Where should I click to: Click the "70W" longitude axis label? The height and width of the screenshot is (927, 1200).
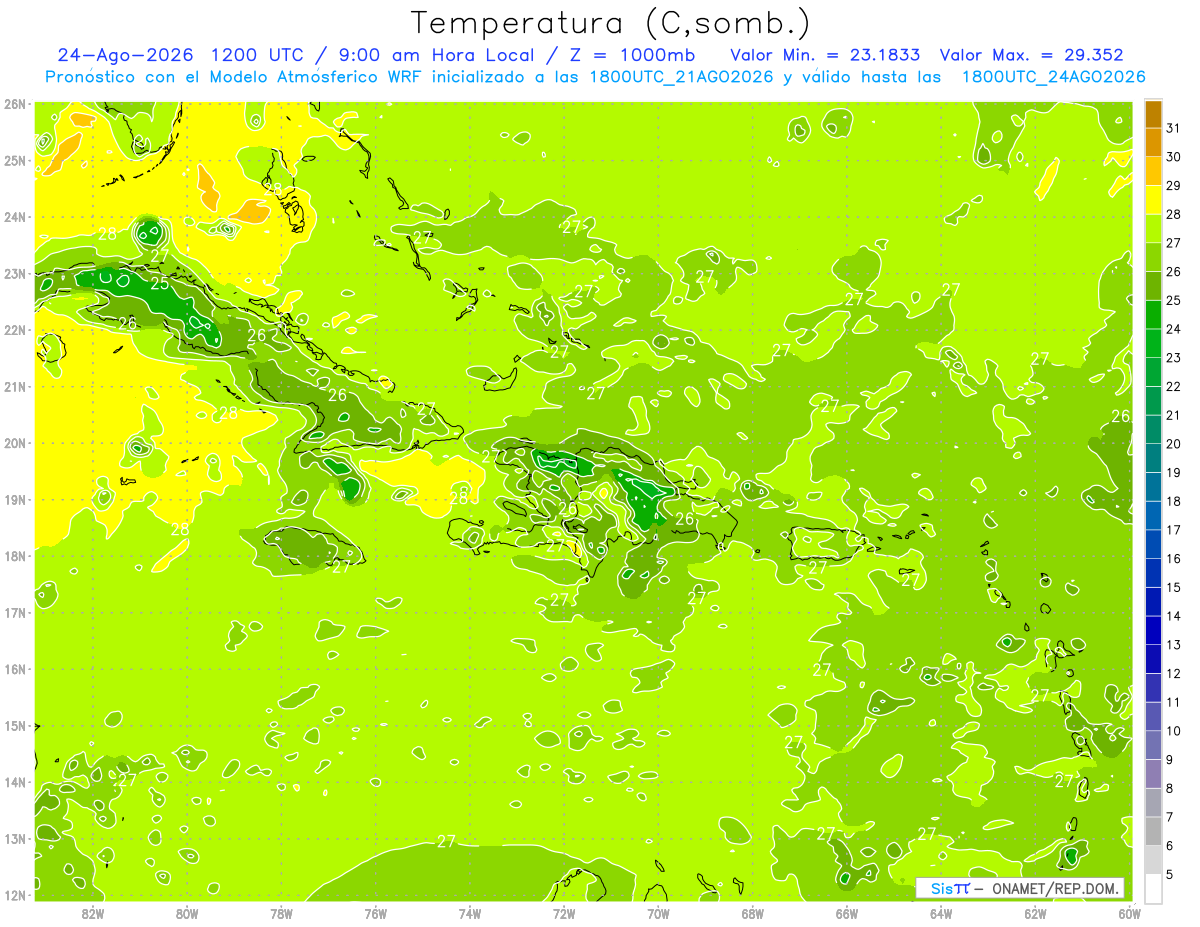[x=658, y=913]
